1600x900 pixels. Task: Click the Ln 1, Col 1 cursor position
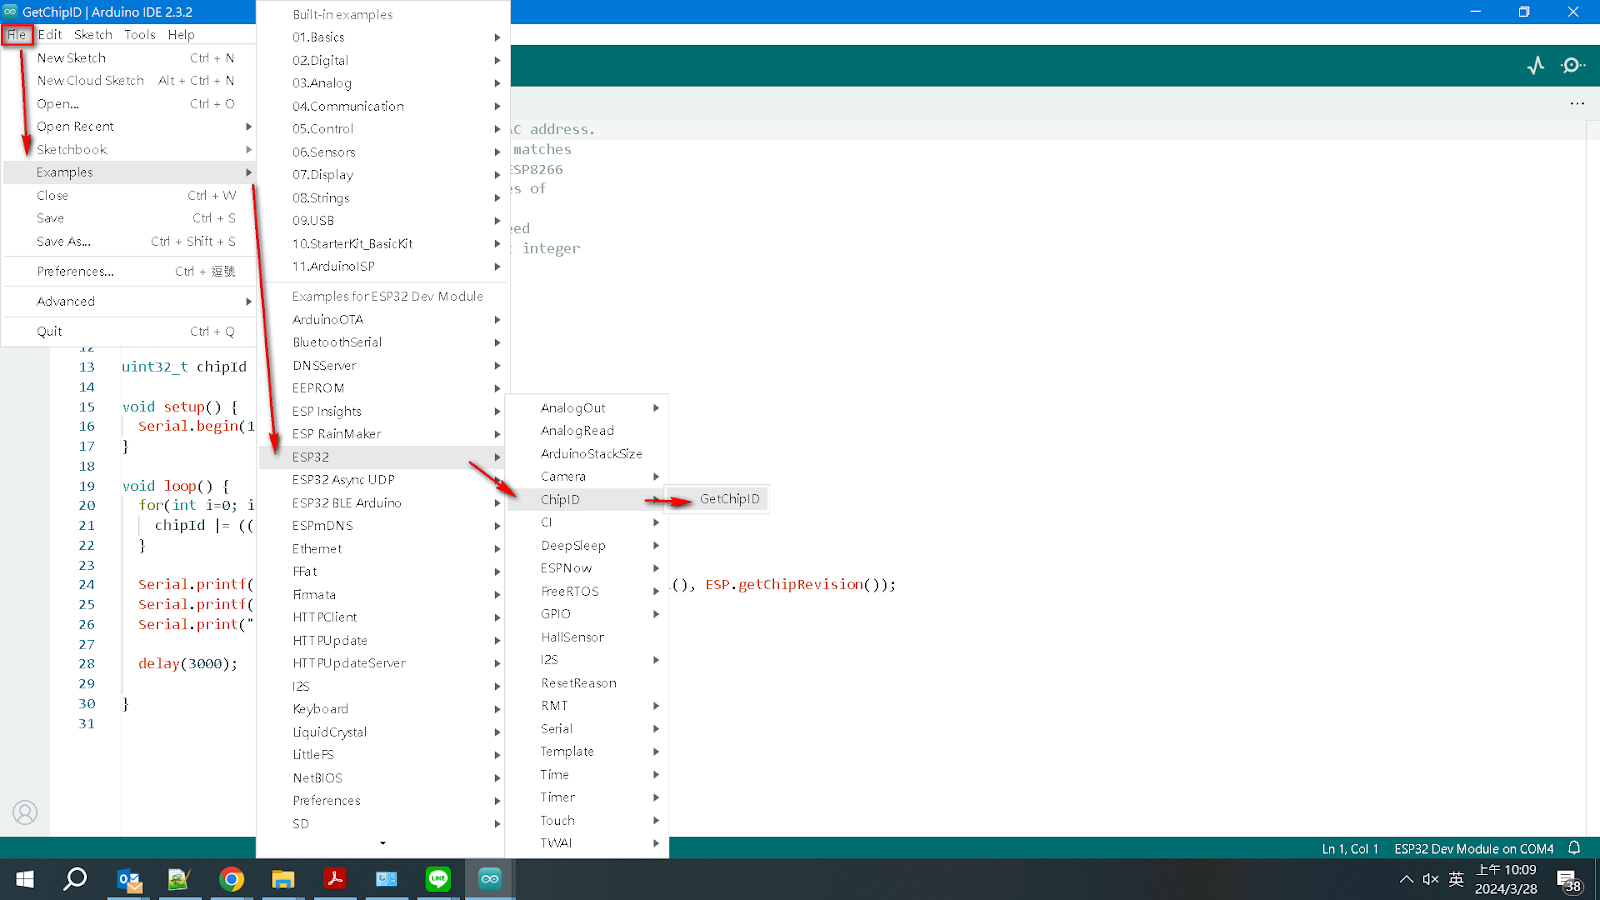coord(1350,849)
